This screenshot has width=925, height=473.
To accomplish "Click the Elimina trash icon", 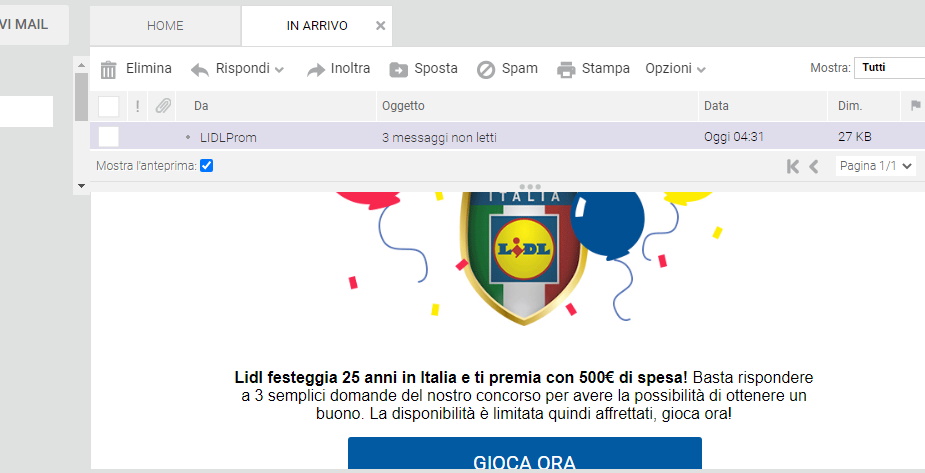I will (108, 70).
